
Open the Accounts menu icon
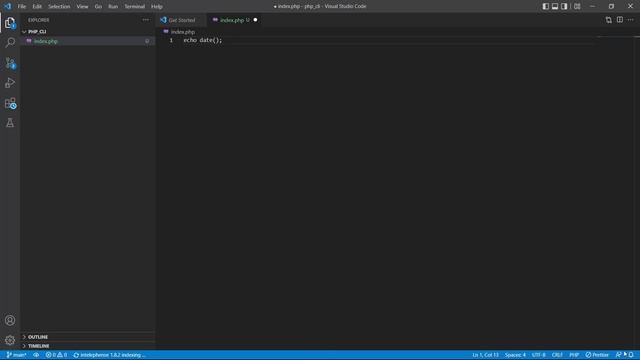(x=10, y=320)
